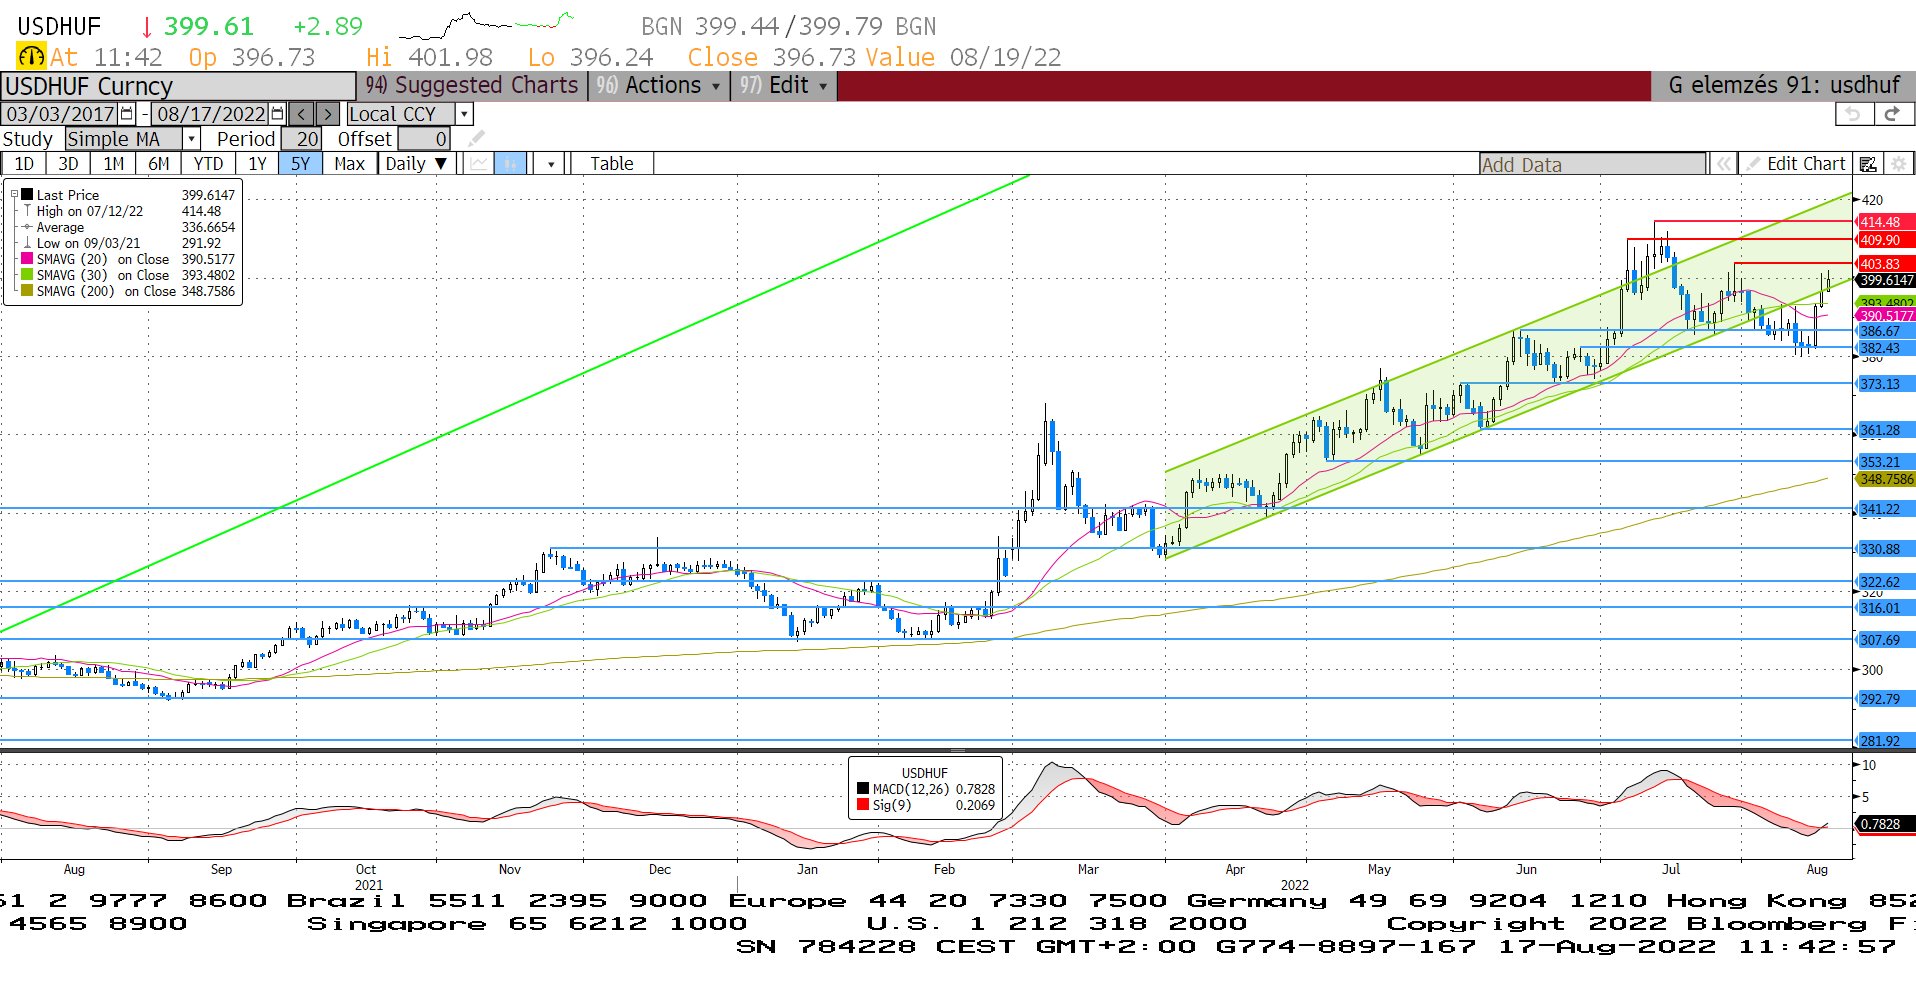1916x1002 pixels.
Task: Click the Edit Chart button
Action: tap(1796, 164)
